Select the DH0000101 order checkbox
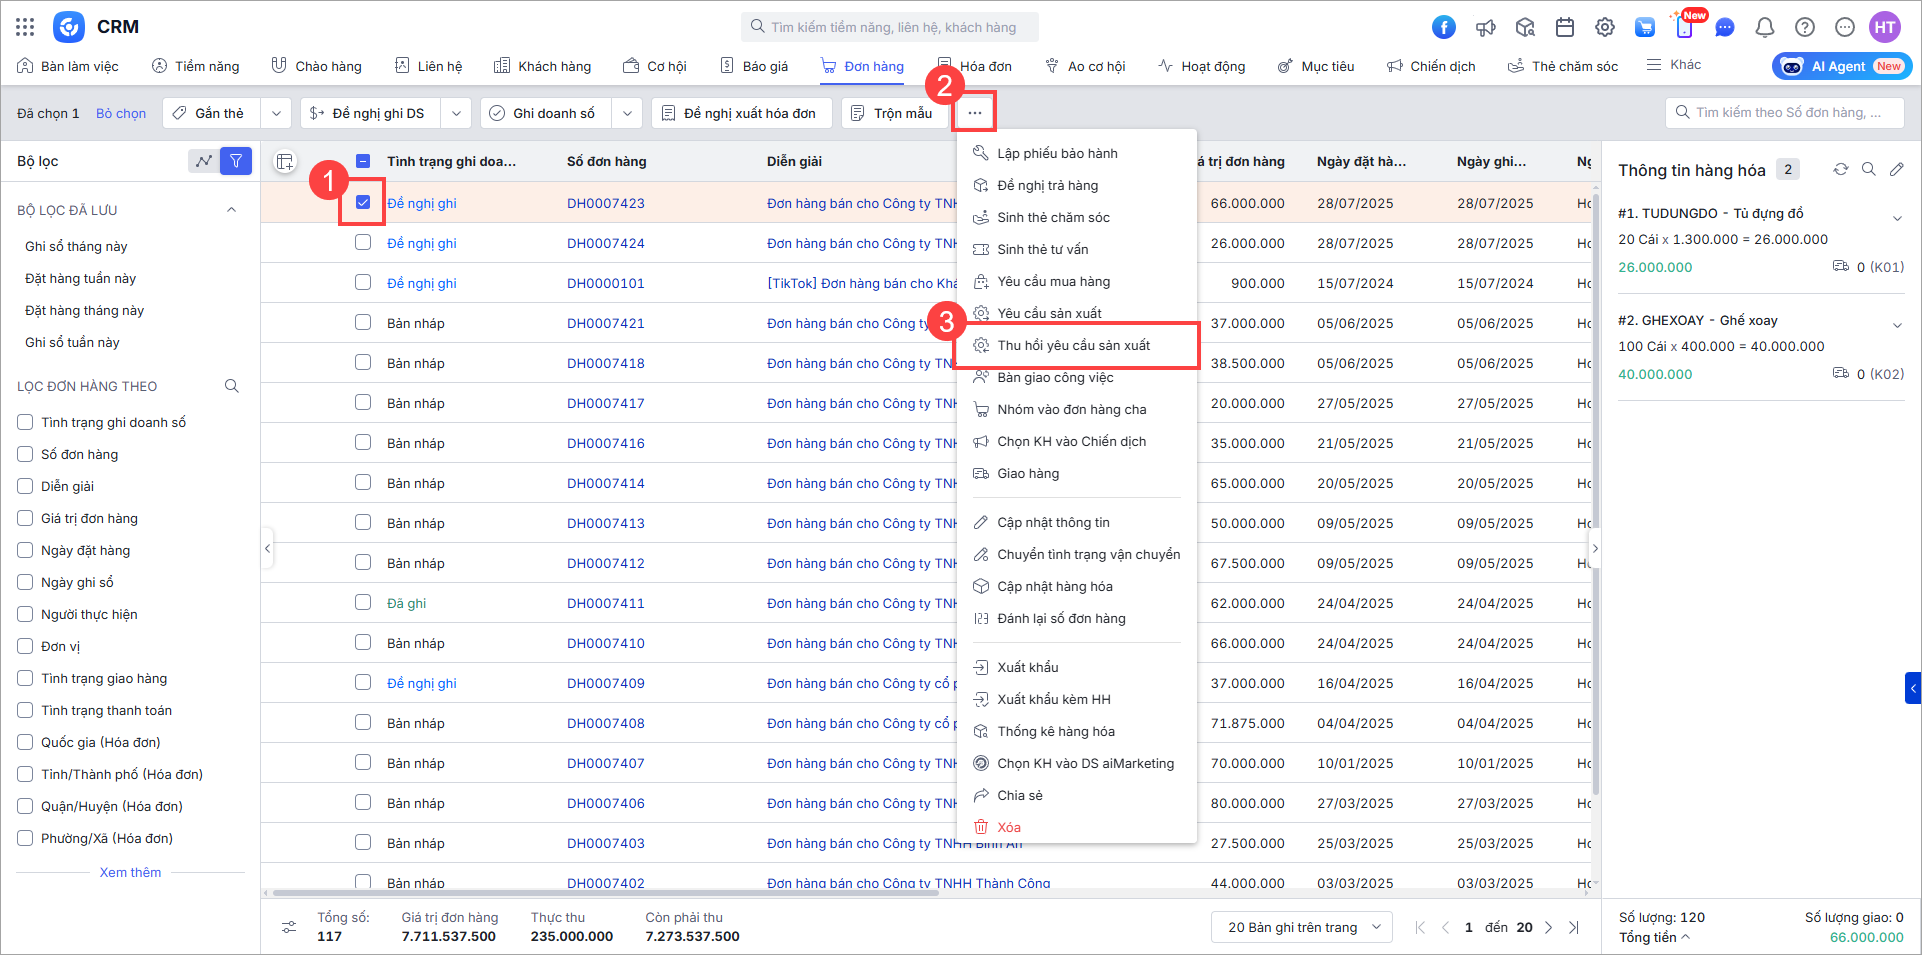 pos(363,282)
